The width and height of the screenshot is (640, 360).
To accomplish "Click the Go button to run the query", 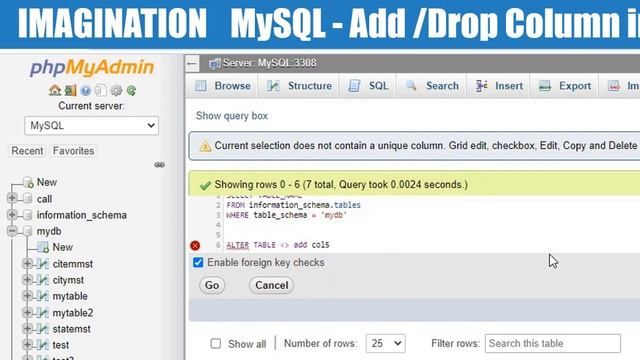I will coord(212,285).
